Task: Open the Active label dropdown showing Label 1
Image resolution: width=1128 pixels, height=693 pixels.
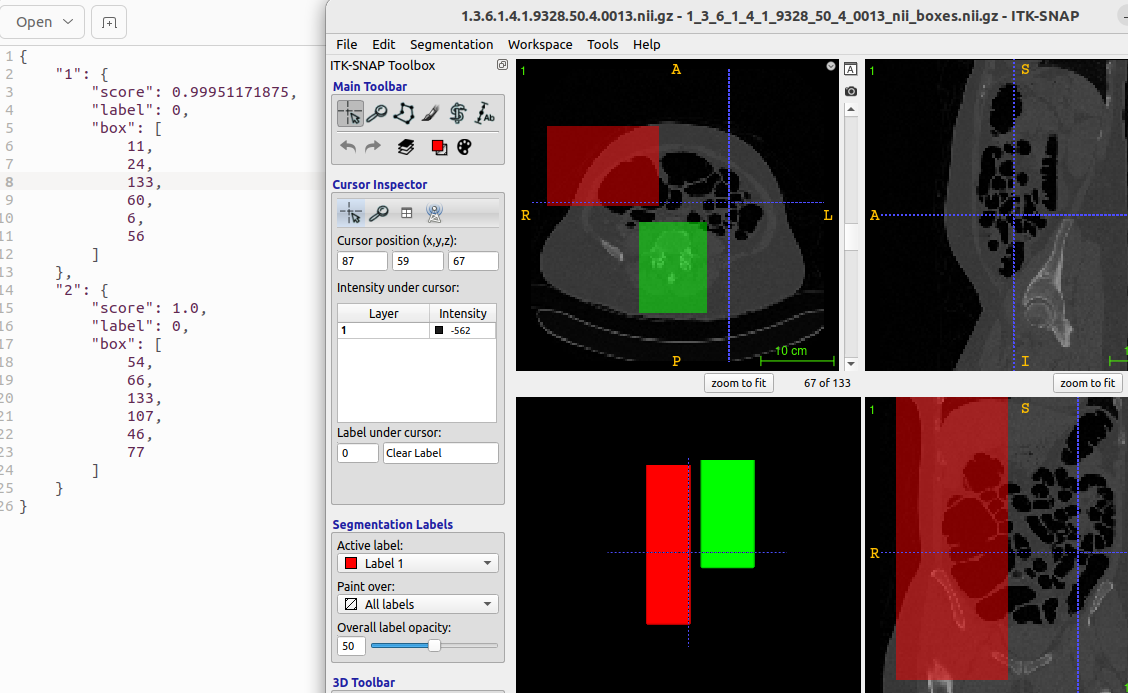Action: tap(417, 563)
